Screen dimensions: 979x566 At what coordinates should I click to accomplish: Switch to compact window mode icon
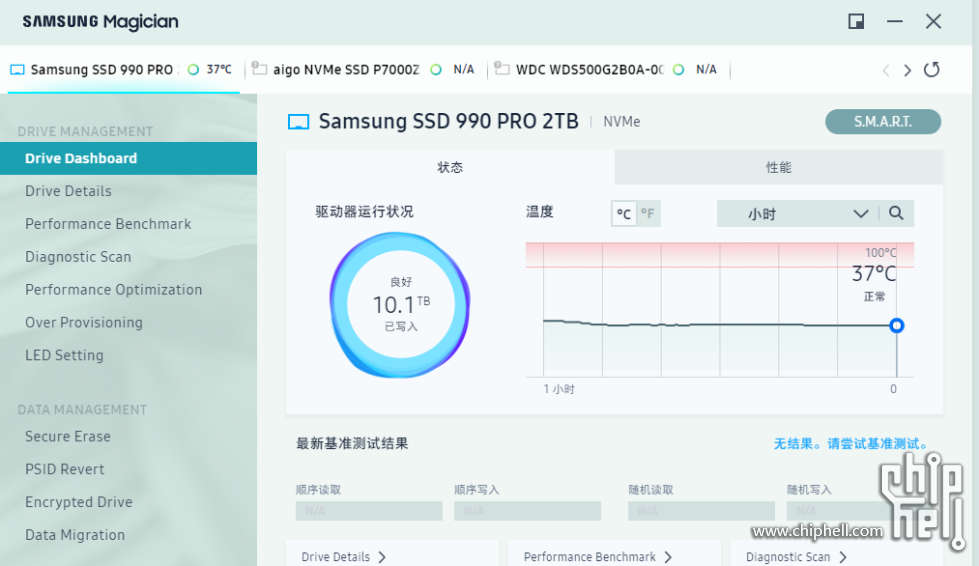(x=856, y=21)
